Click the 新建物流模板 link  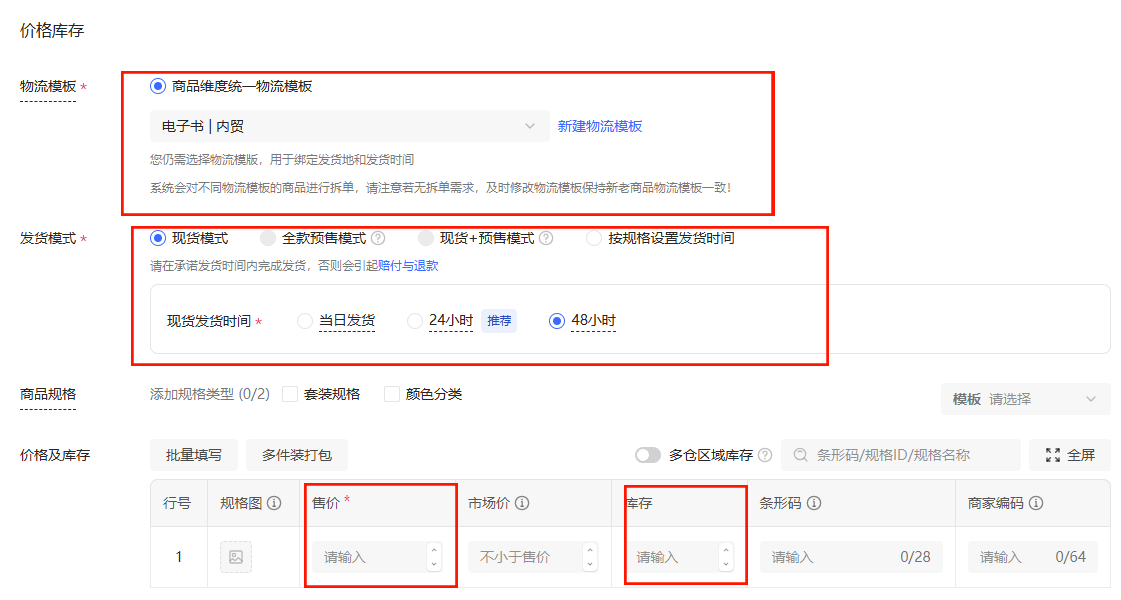click(x=600, y=126)
